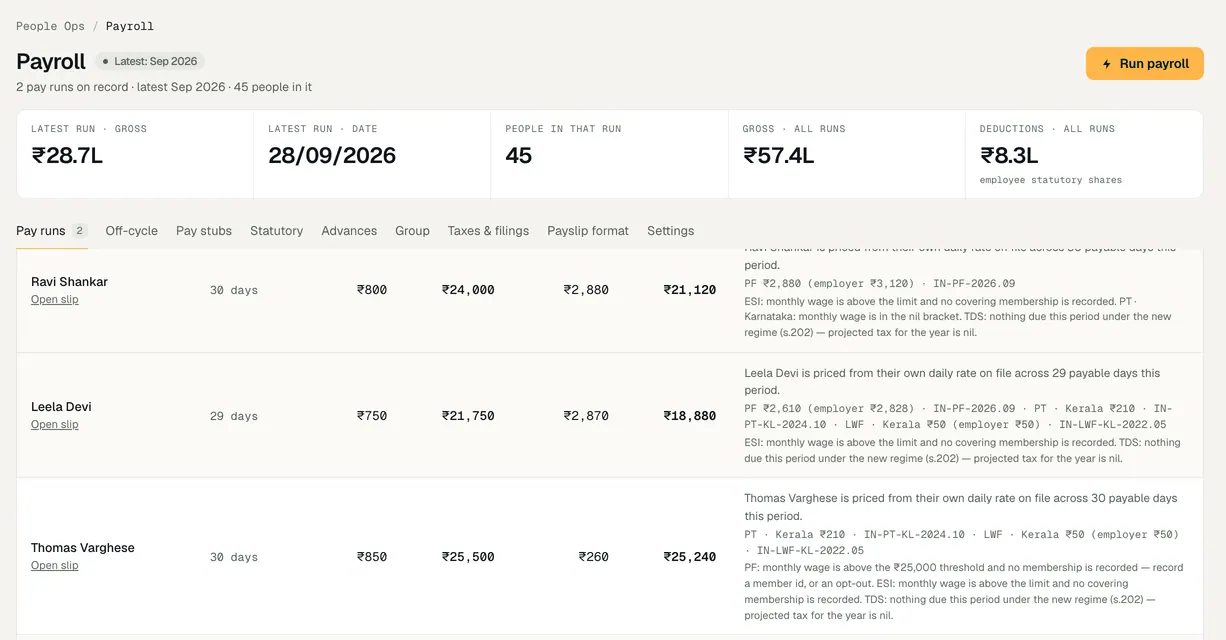Click the latest run date 28/09/2026
Image resolution: width=1226 pixels, height=640 pixels.
coord(332,156)
